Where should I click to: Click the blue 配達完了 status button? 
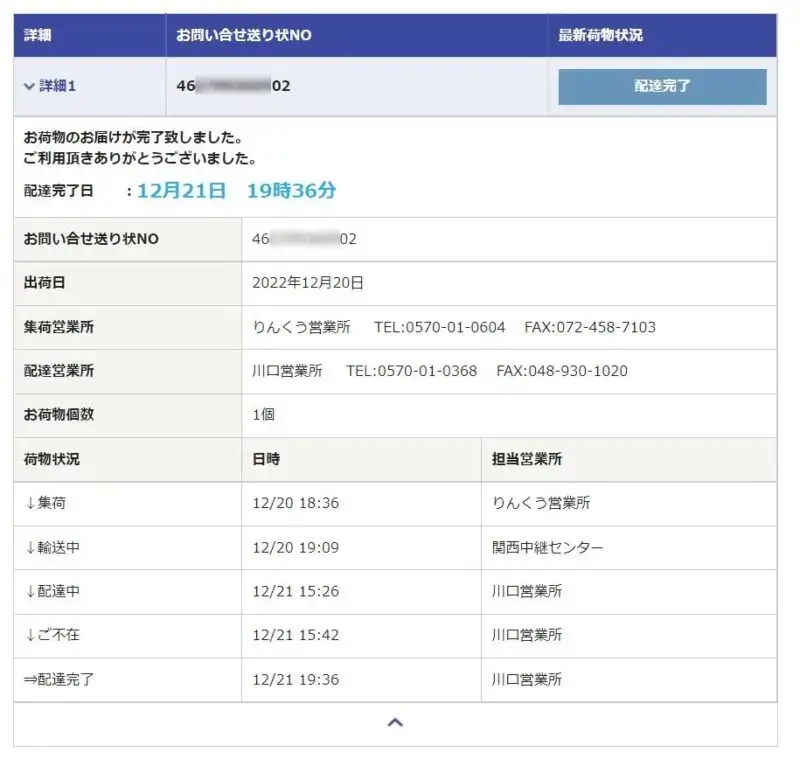[x=662, y=87]
